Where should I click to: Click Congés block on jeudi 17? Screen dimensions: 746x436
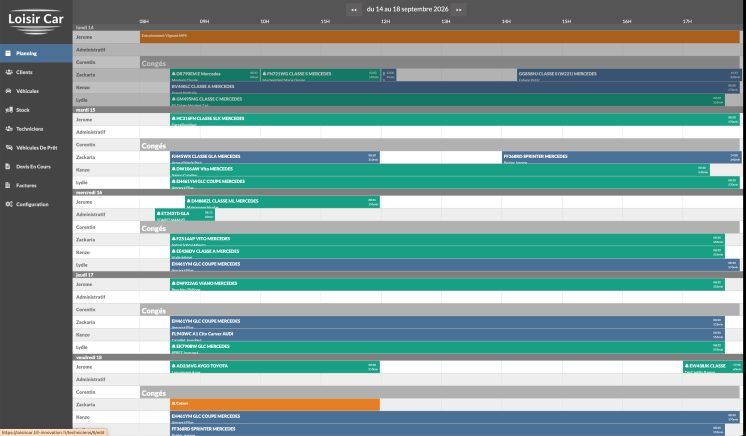tap(440, 310)
